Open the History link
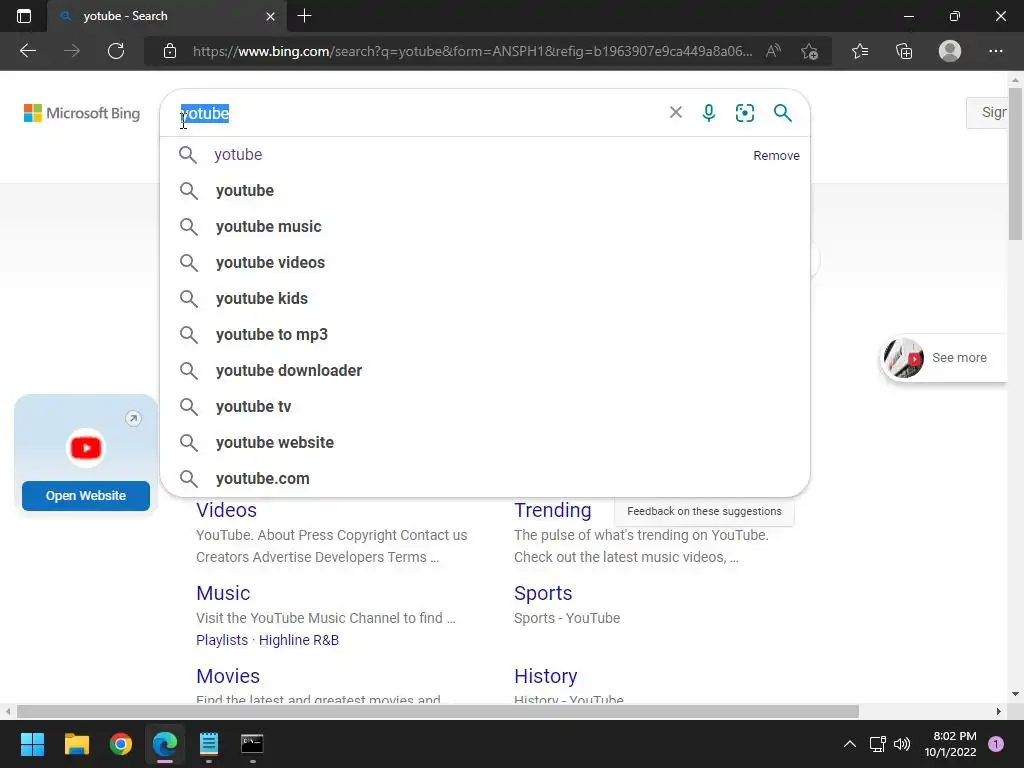 pos(545,676)
